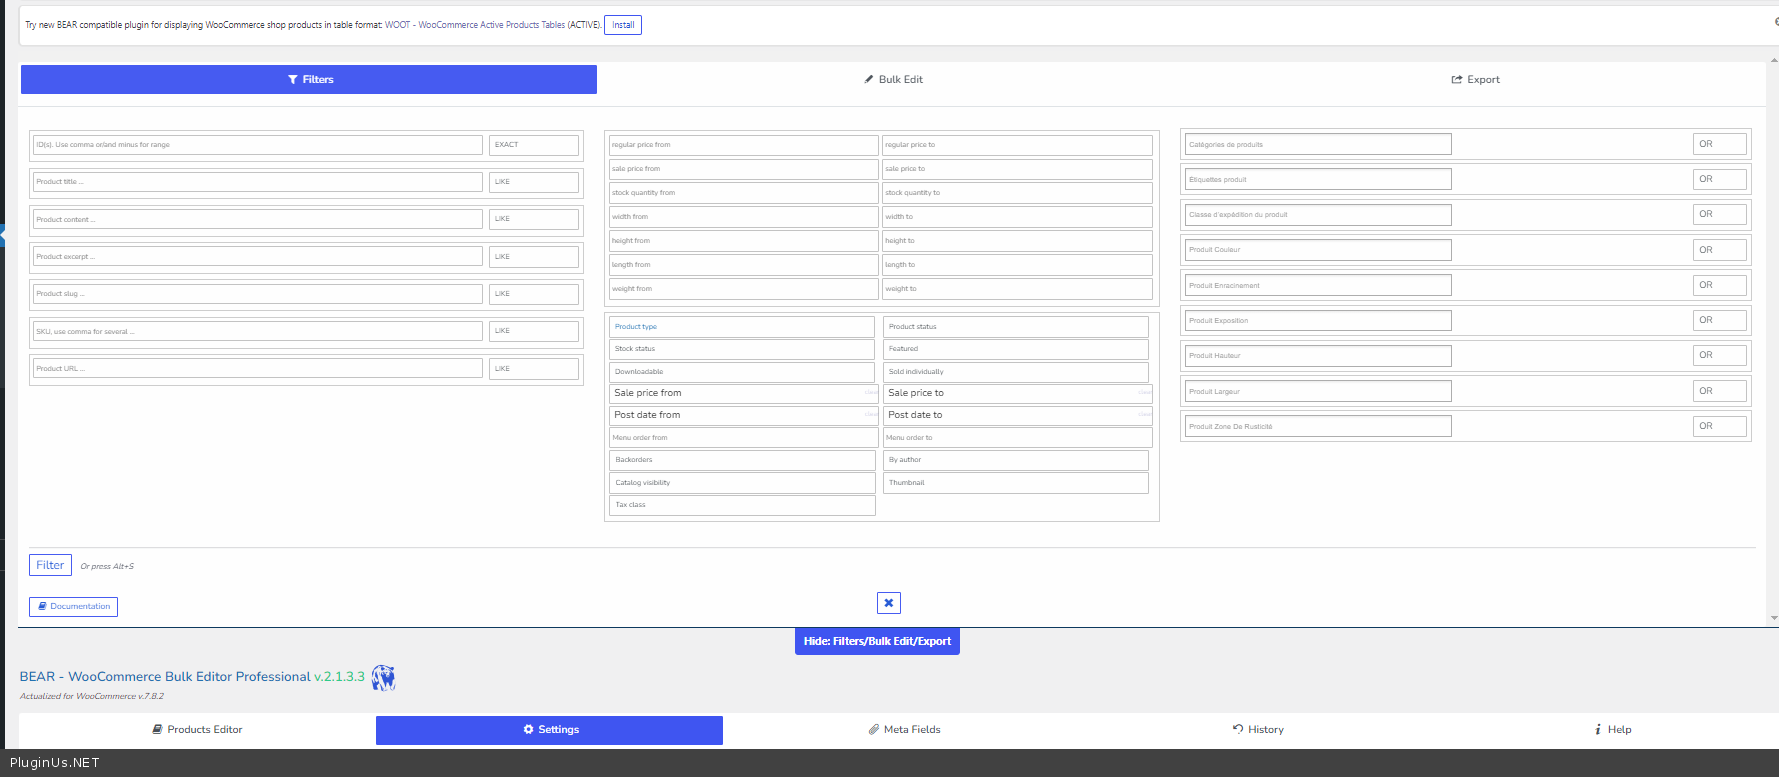1779x777 pixels.
Task: Click the BEAR polar bear logo icon
Action: (383, 678)
